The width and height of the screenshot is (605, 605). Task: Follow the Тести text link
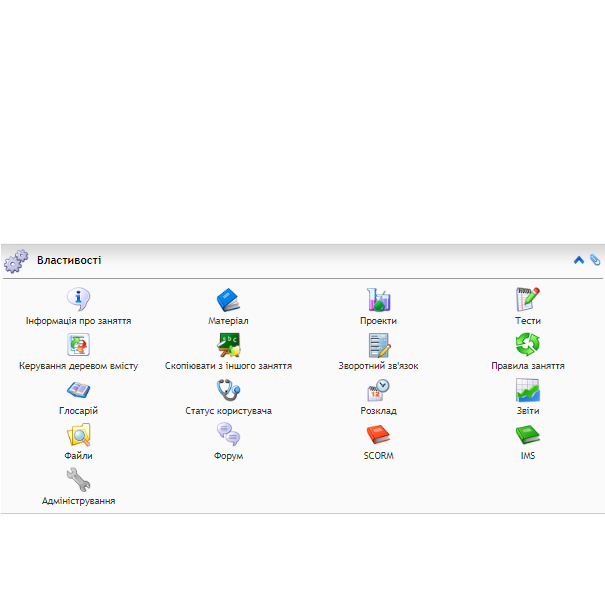coord(527,321)
